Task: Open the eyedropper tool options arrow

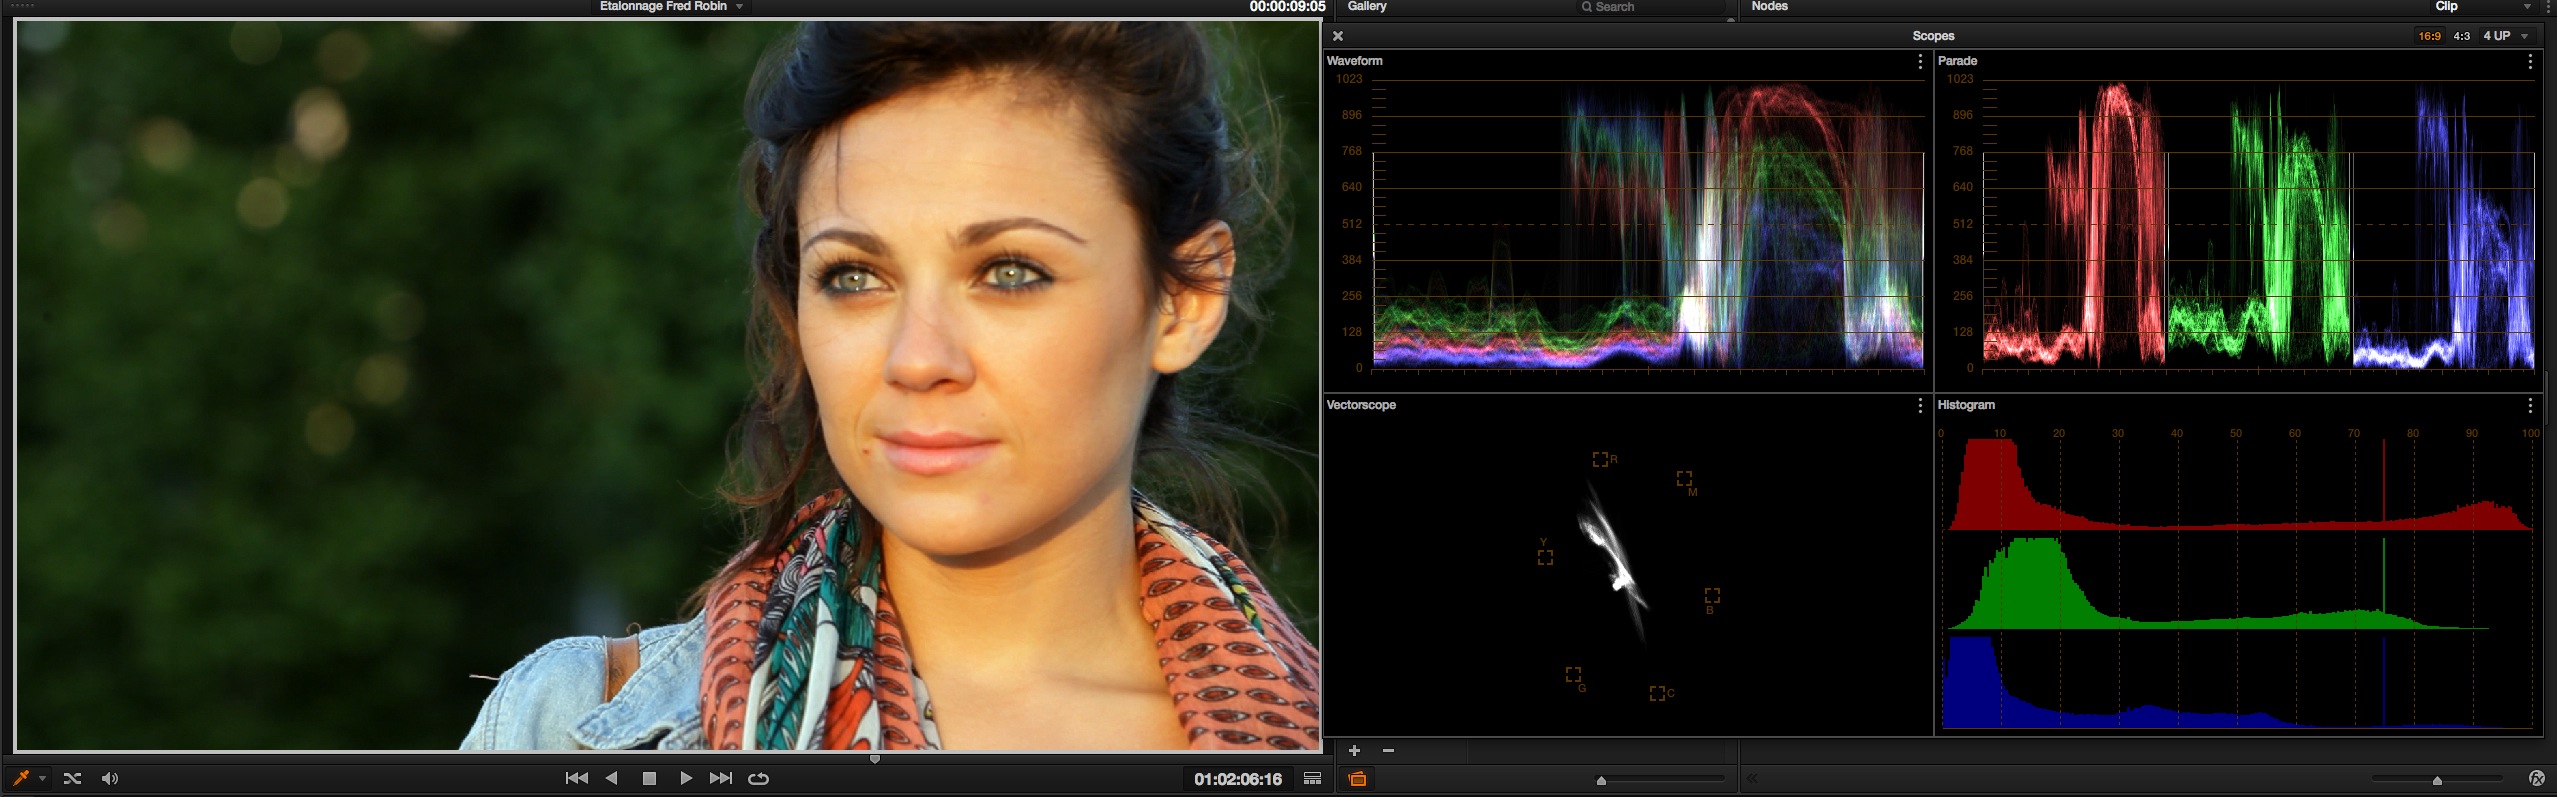Action: [x=42, y=779]
